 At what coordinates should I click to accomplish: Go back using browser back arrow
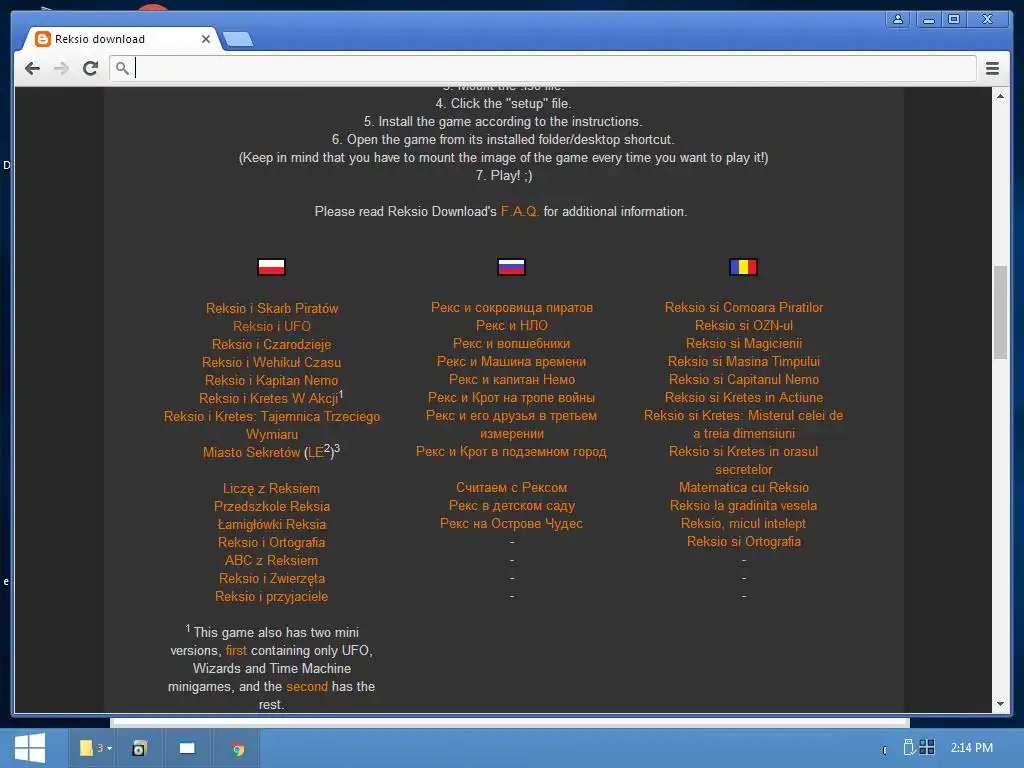click(x=33, y=68)
